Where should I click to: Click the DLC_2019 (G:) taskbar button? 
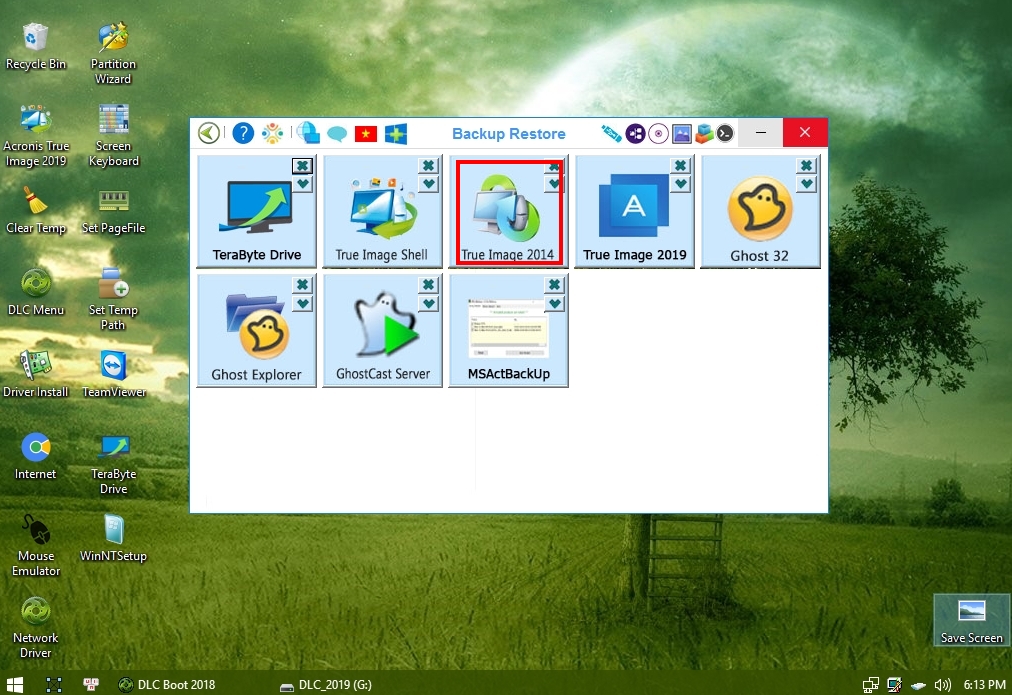326,685
